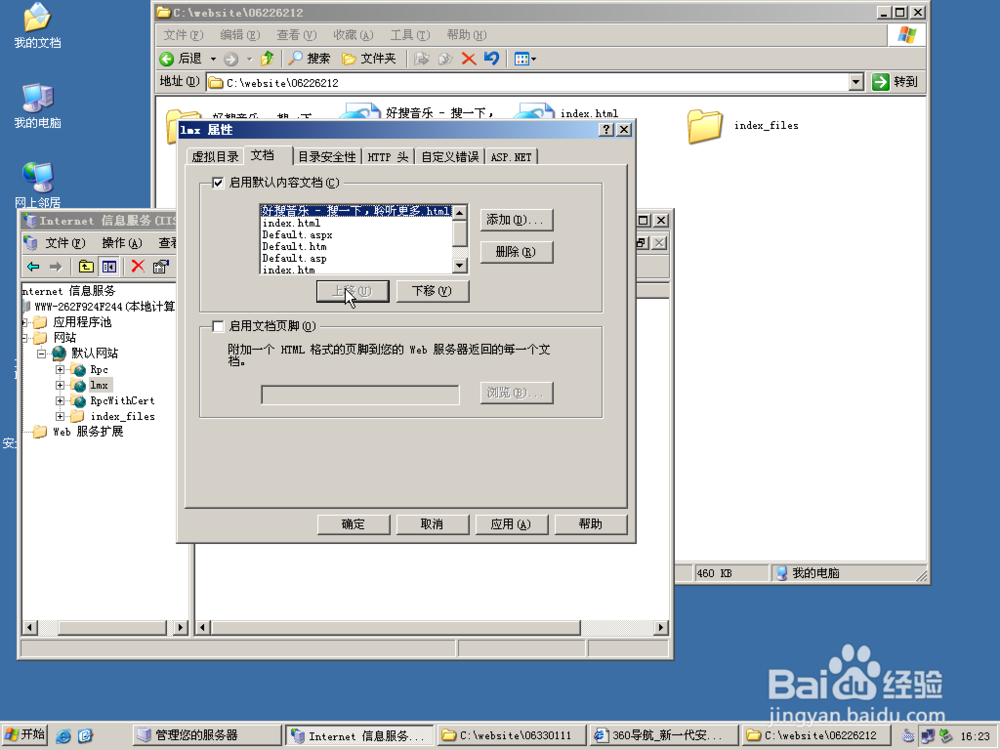Click document list scroll down arrow
Viewport: 1000px width, 750px height.
[459, 265]
